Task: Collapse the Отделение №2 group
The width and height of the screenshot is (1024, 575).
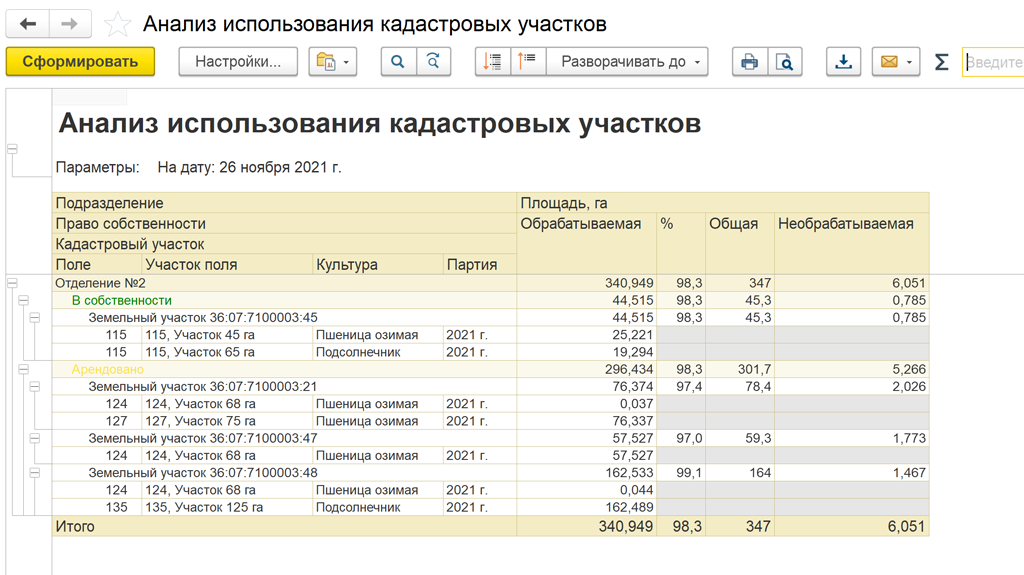Action: click(x=12, y=283)
